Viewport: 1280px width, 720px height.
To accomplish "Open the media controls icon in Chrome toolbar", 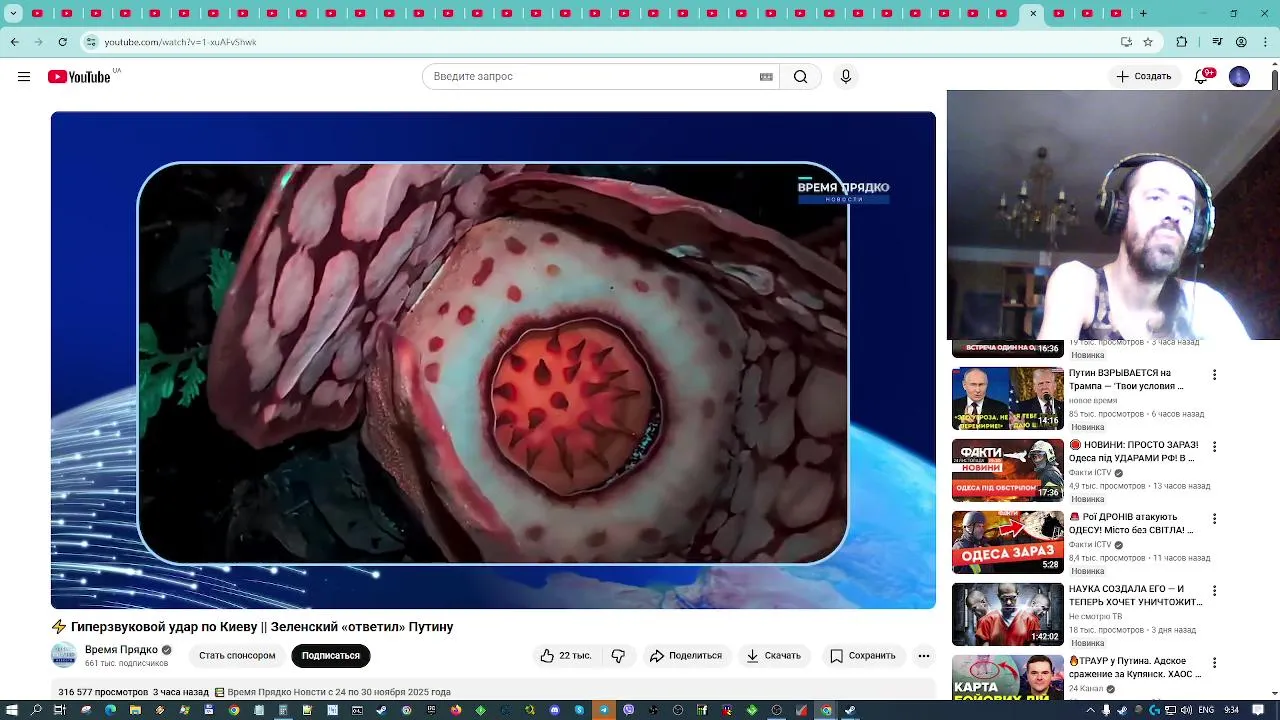I will click(1217, 42).
